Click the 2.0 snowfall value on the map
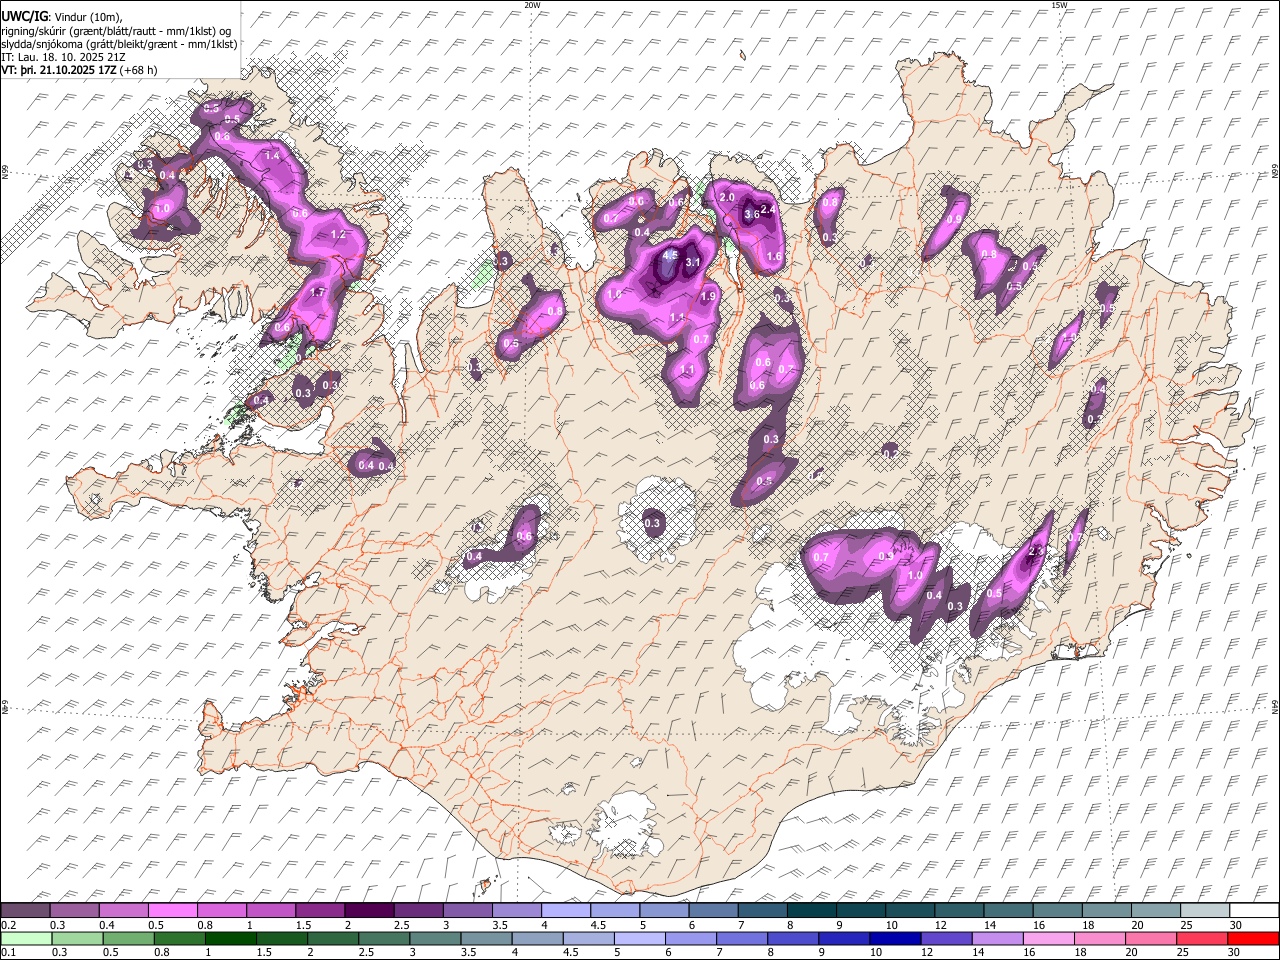The width and height of the screenshot is (1280, 960). [727, 198]
